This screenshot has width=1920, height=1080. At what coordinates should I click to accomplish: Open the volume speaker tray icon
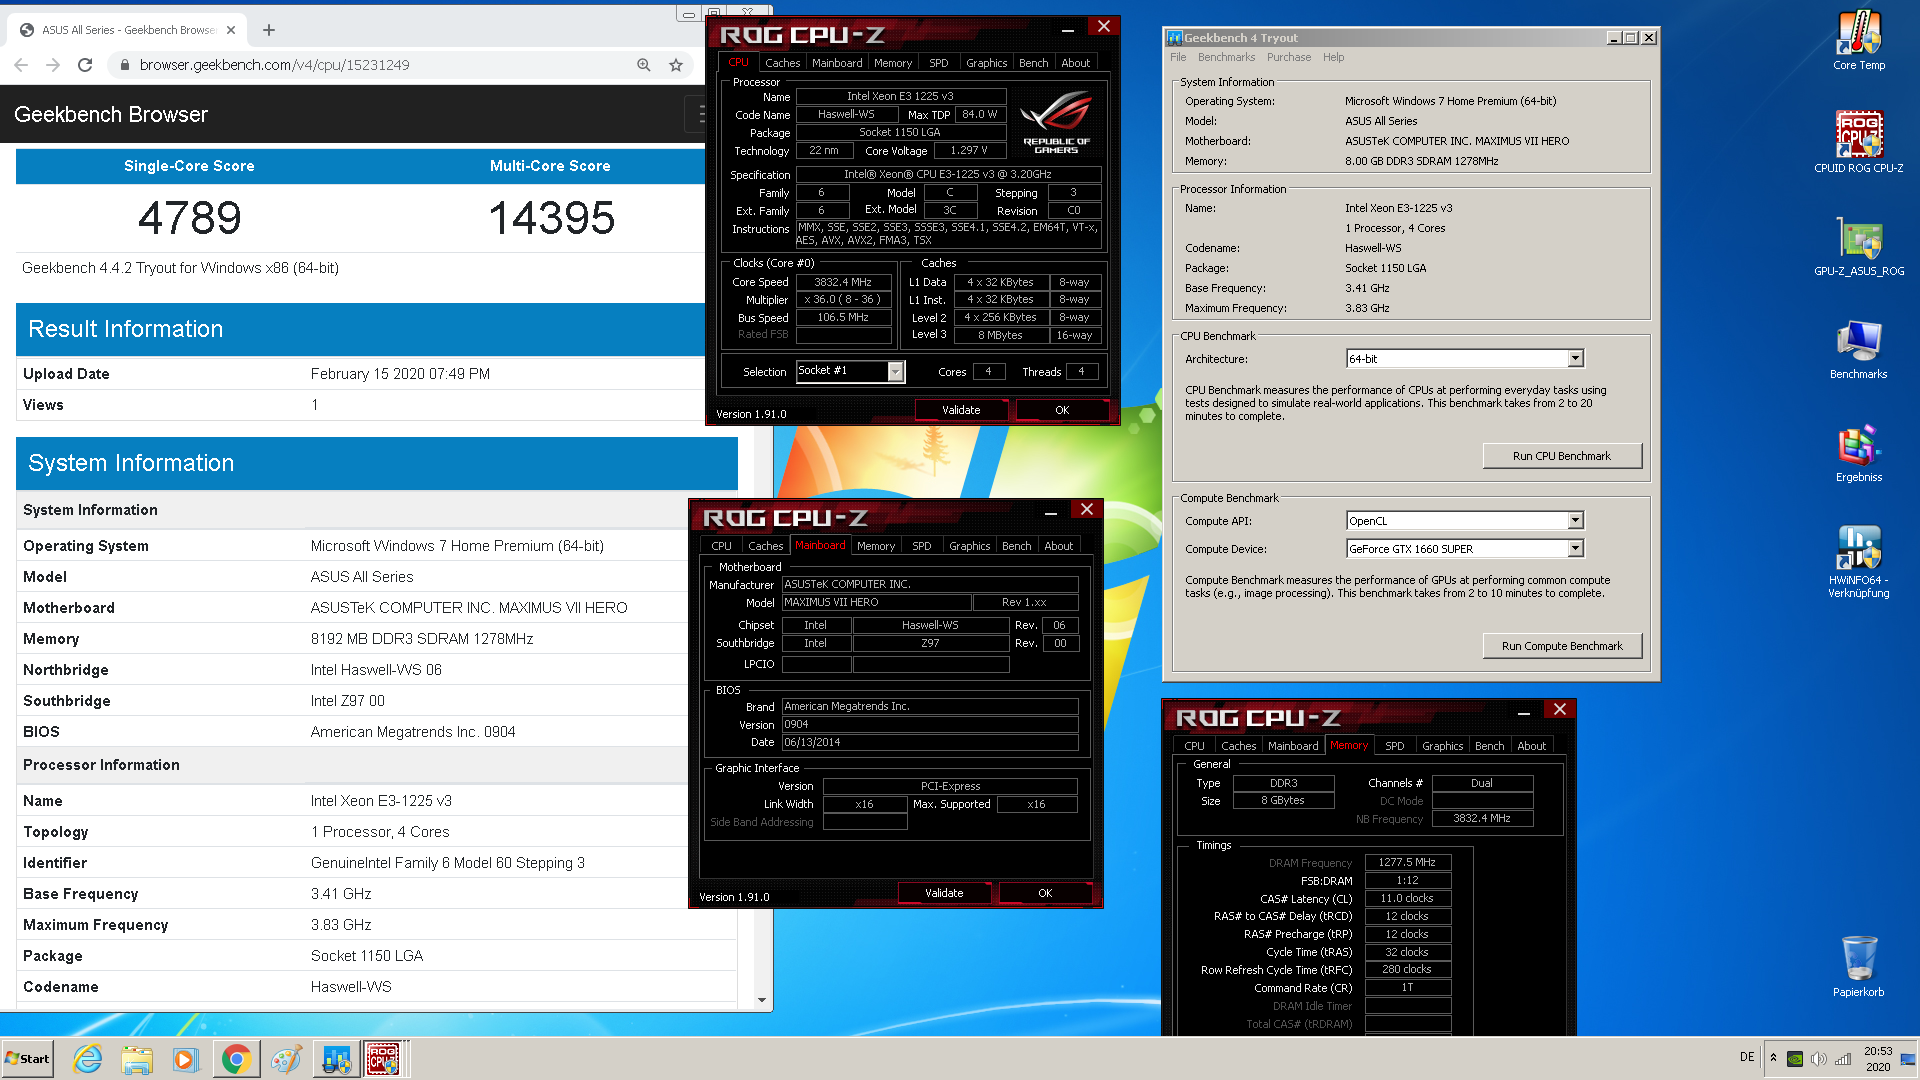coord(1819,1059)
